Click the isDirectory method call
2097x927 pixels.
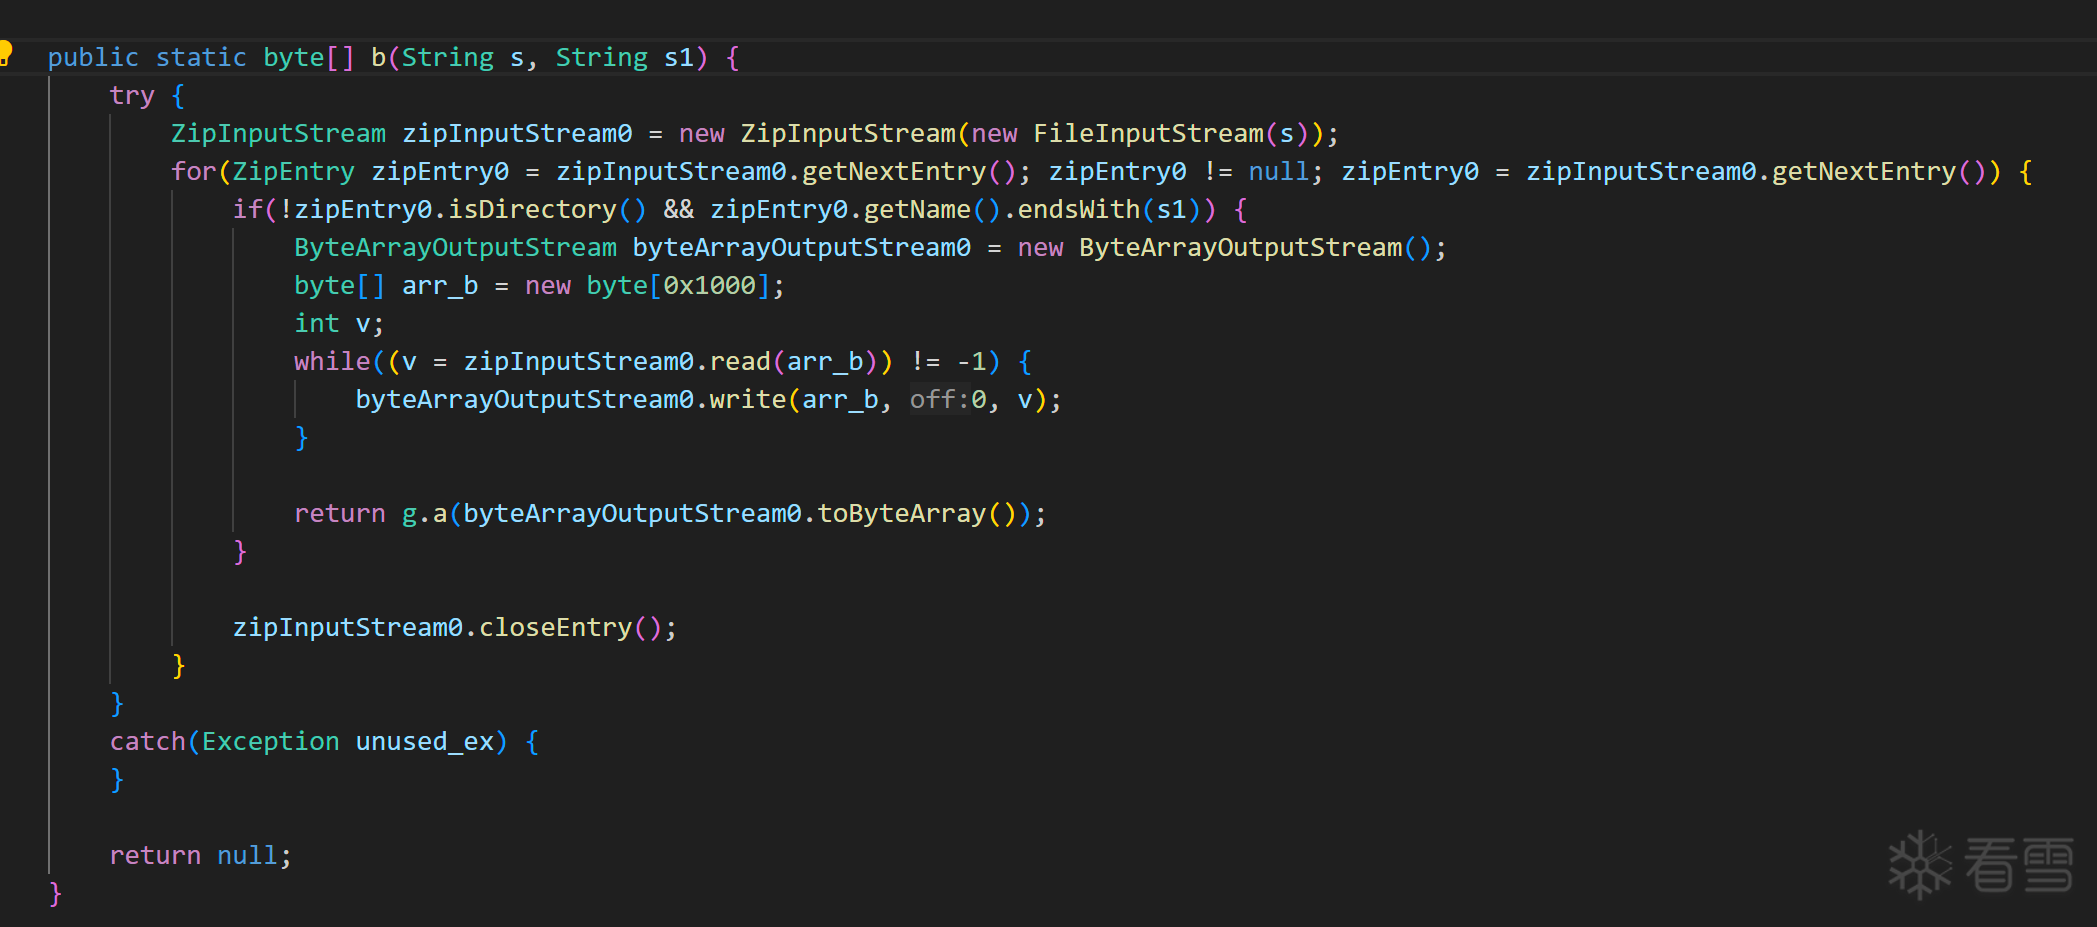(532, 210)
